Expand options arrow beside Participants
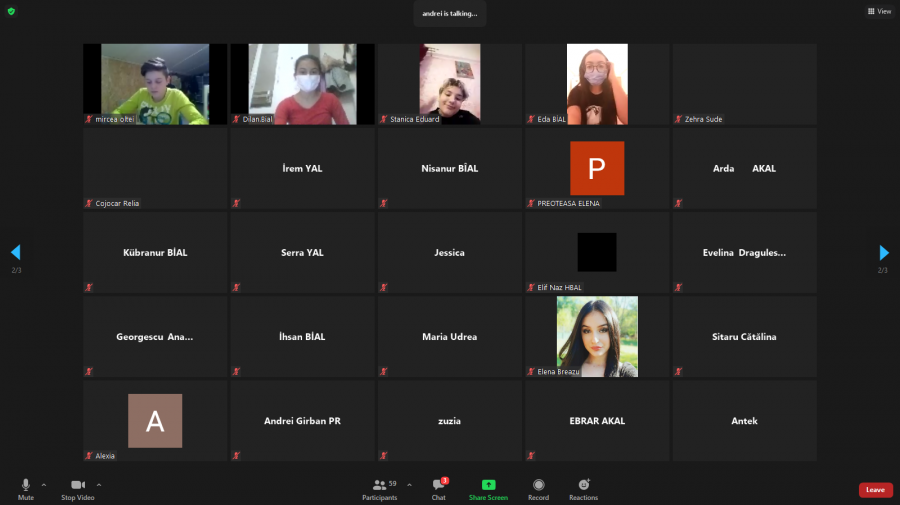The image size is (900, 505). [x=409, y=484]
